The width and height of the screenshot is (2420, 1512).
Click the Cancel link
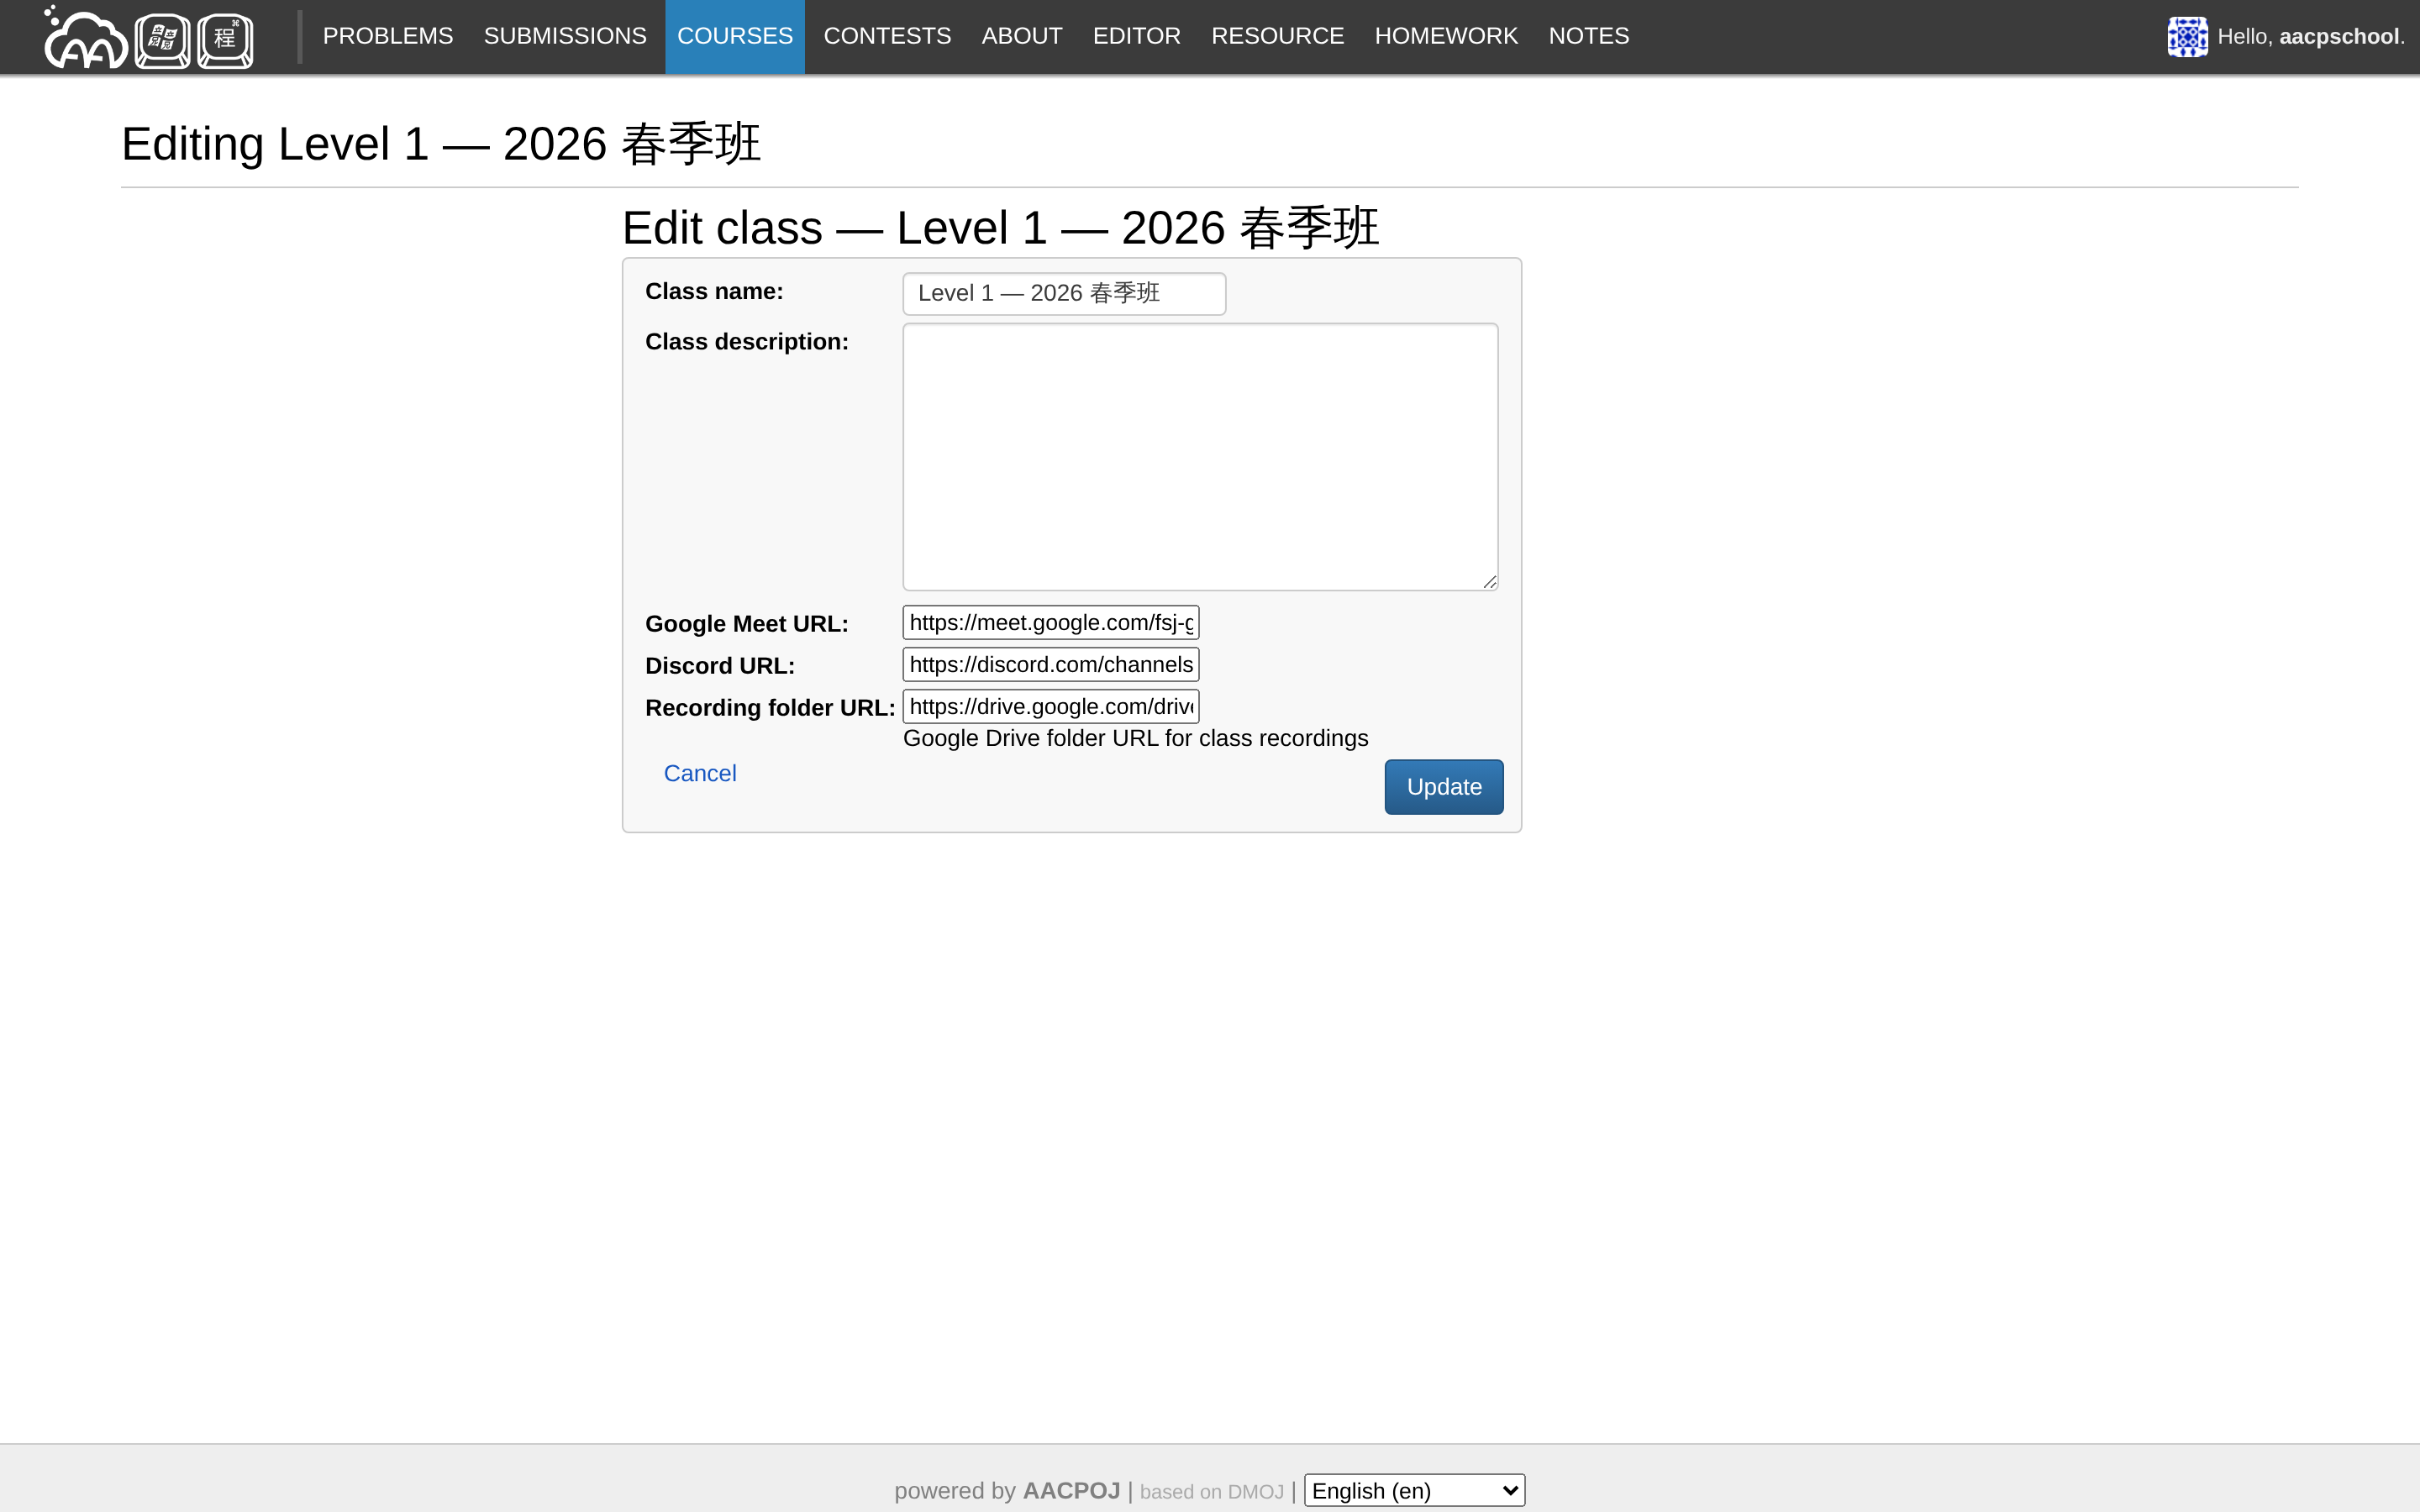[x=699, y=773]
